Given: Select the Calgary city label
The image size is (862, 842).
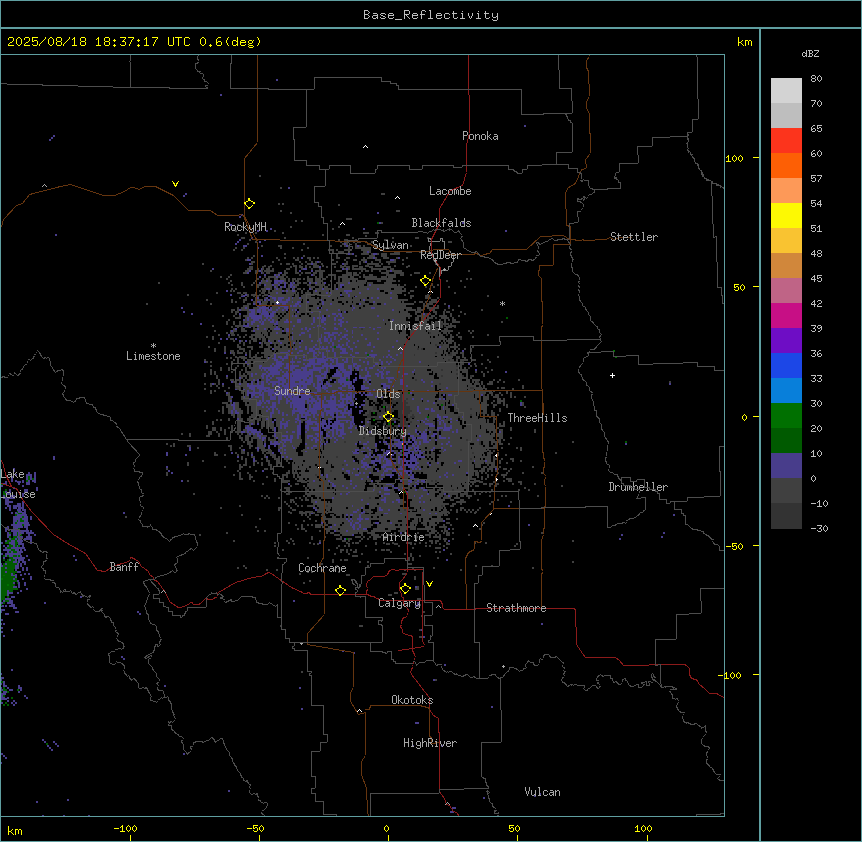Looking at the screenshot, I should 399,603.
